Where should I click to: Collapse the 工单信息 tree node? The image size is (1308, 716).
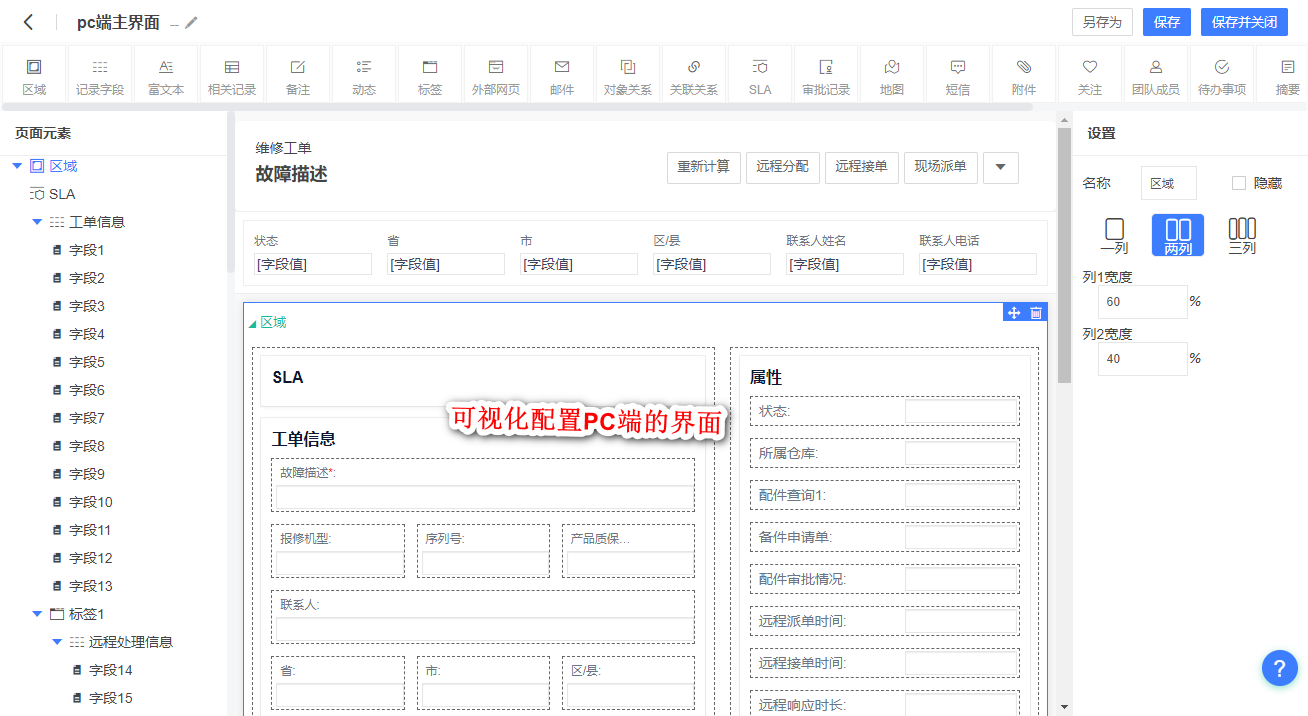tap(37, 222)
